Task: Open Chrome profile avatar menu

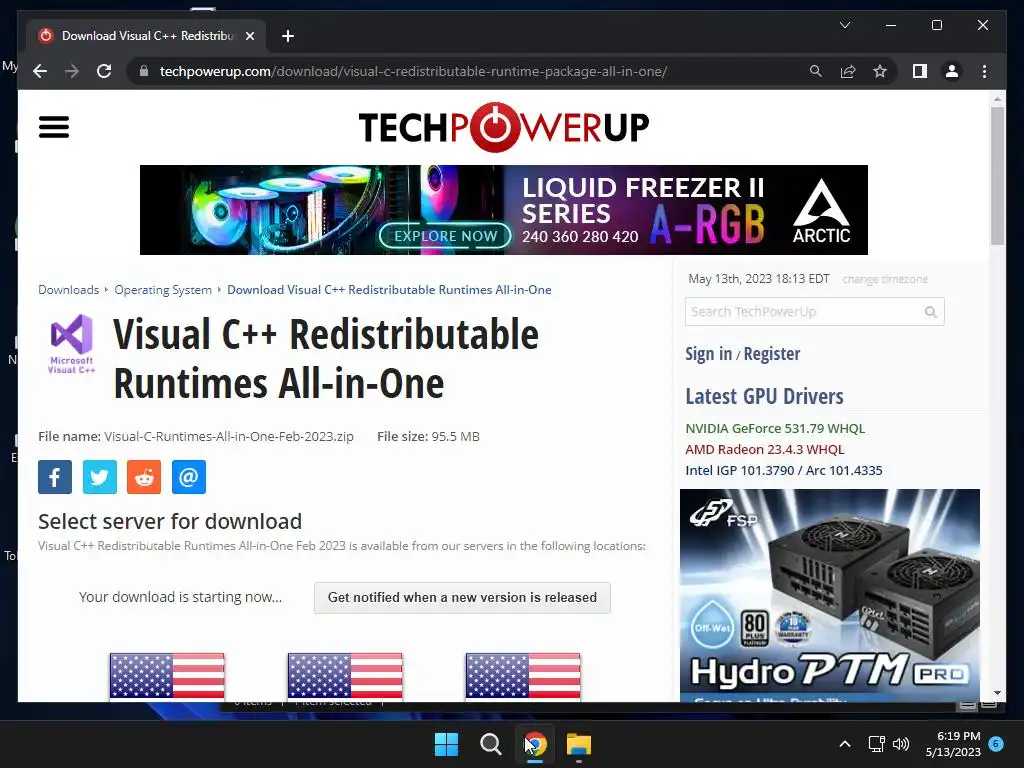Action: click(x=952, y=71)
